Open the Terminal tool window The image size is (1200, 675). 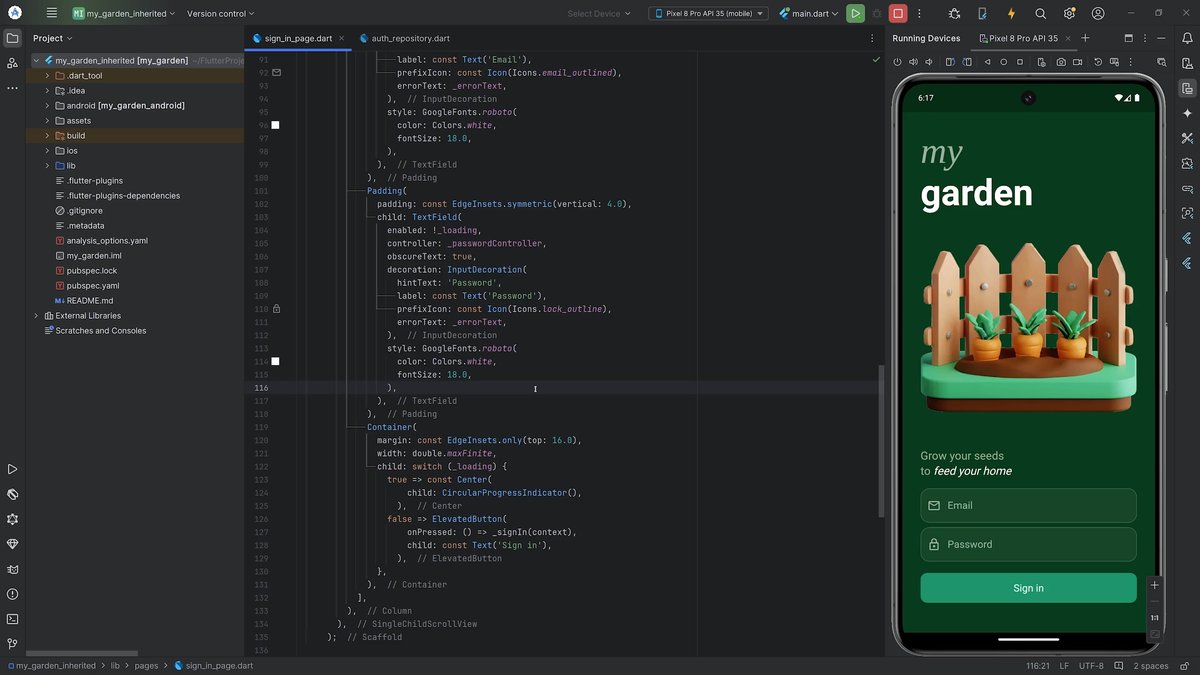(12, 619)
